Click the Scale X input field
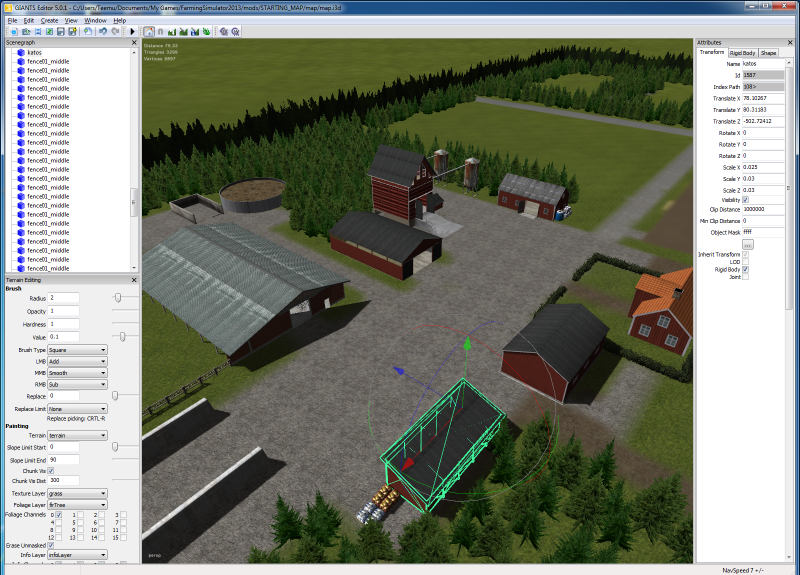Screen dimensions: 800x575 763,167
